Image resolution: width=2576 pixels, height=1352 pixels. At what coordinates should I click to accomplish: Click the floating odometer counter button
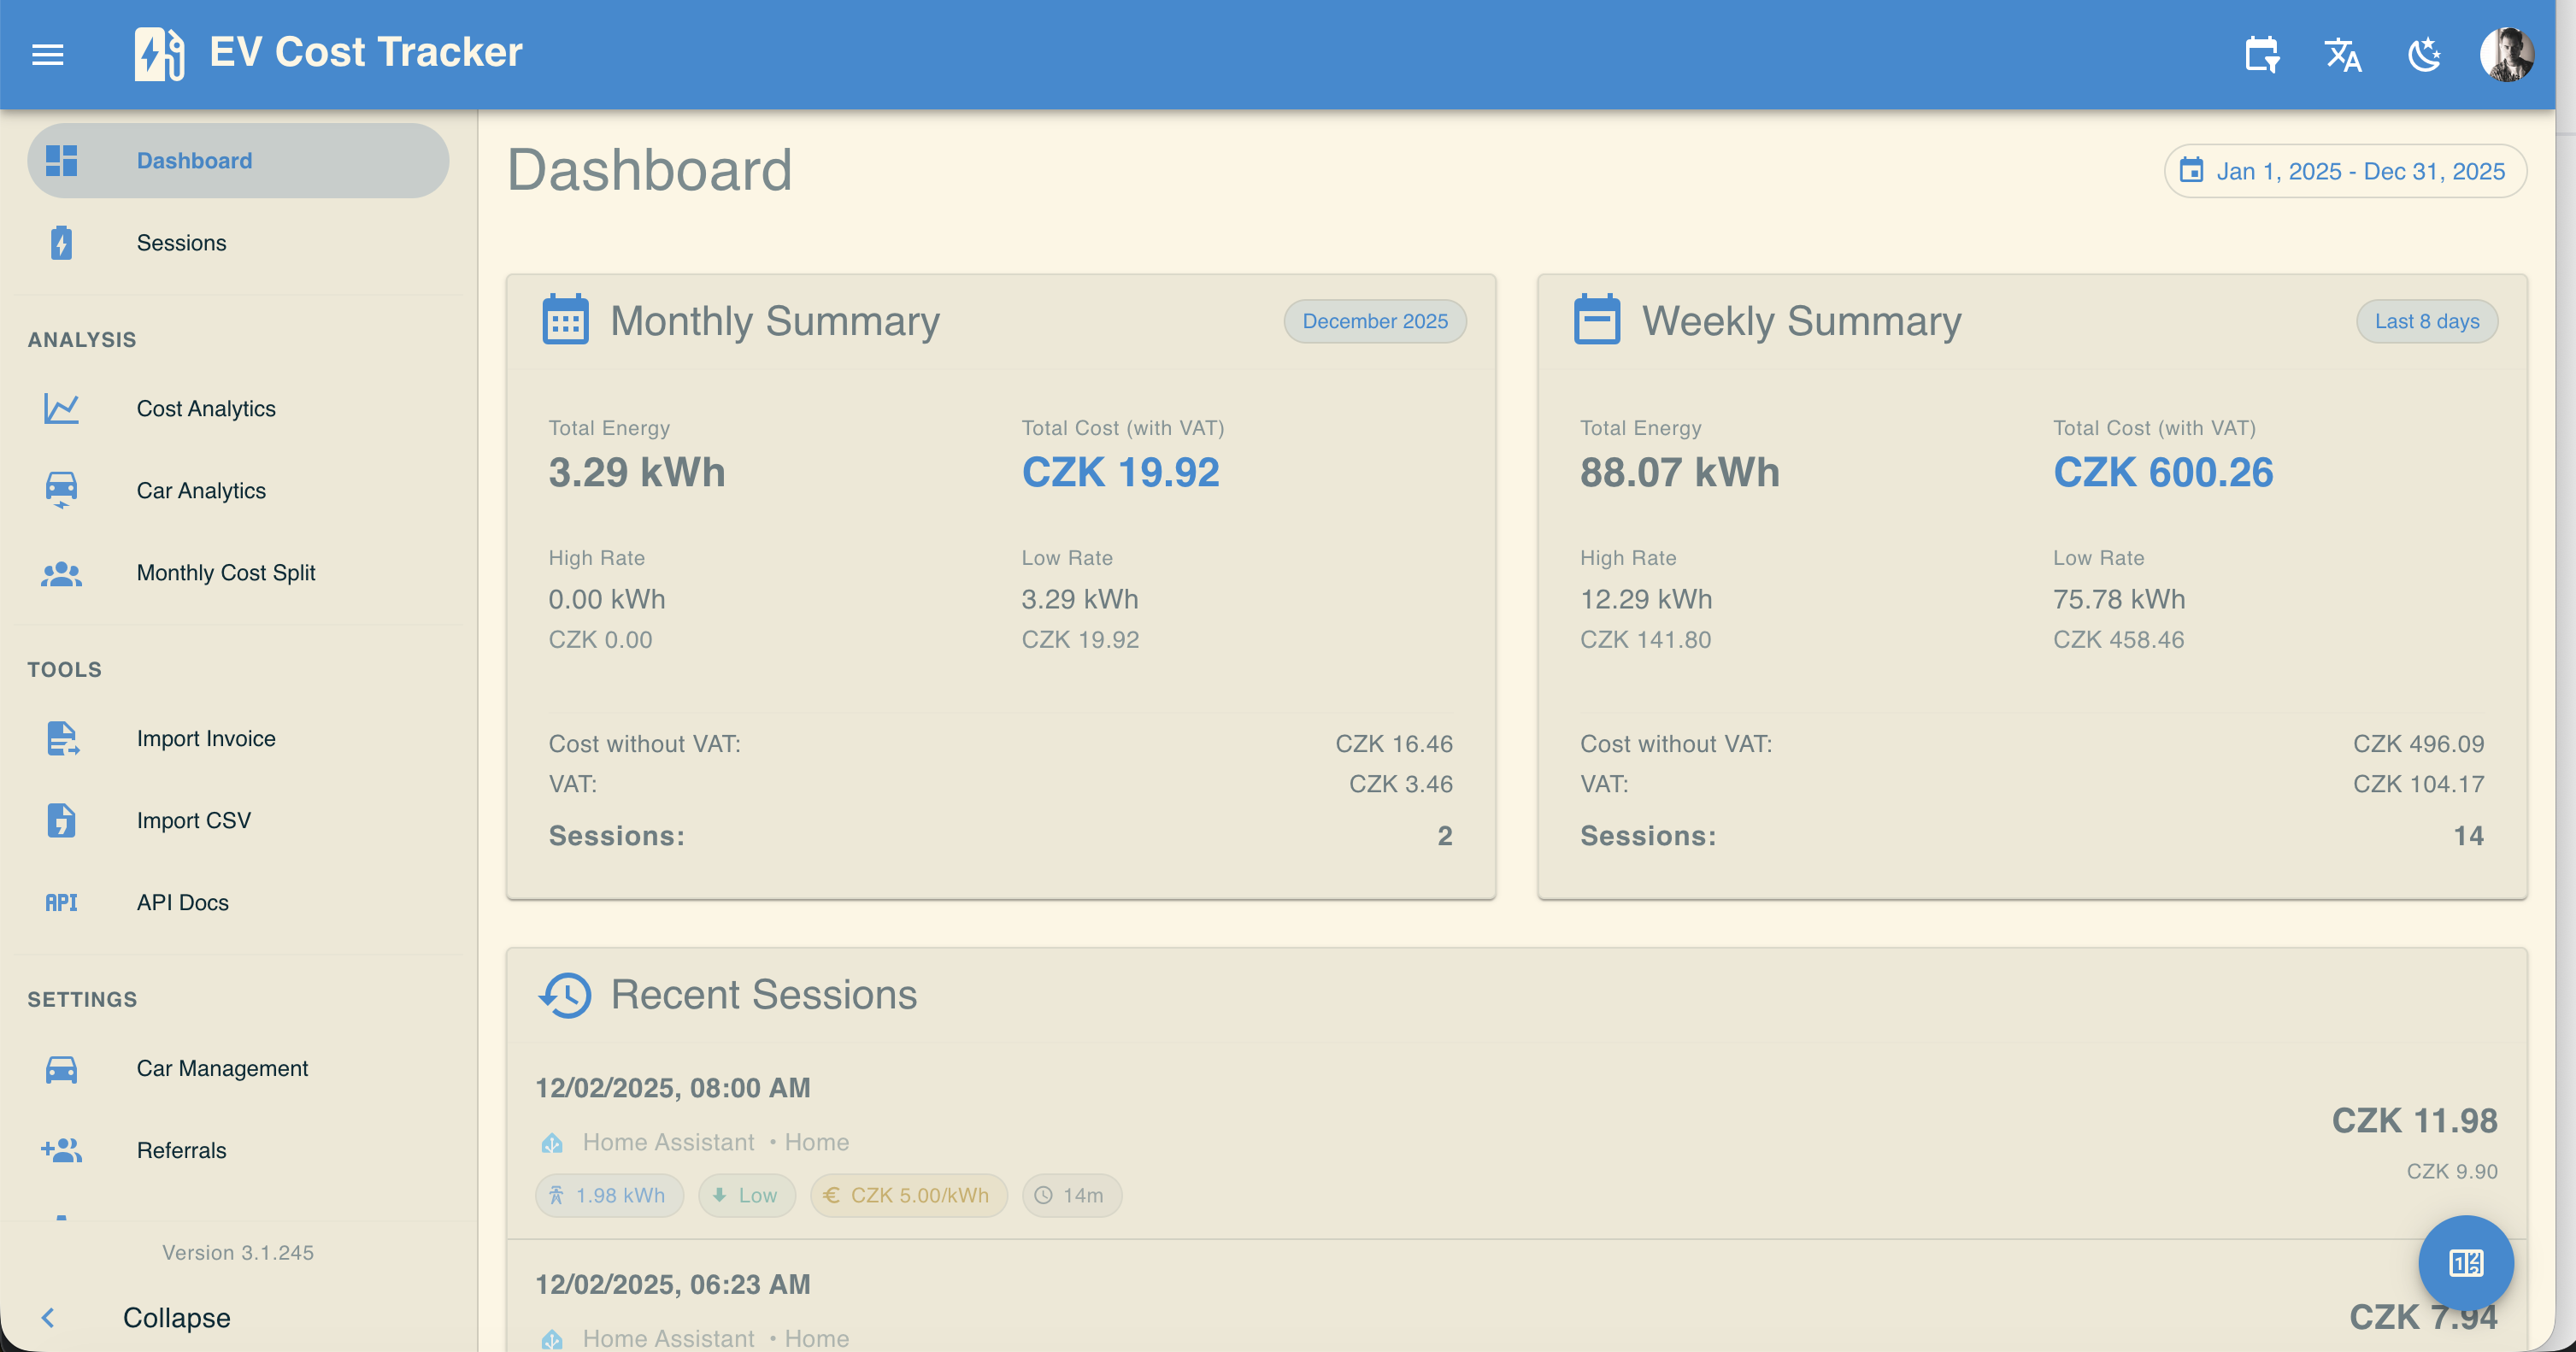tap(2465, 1263)
